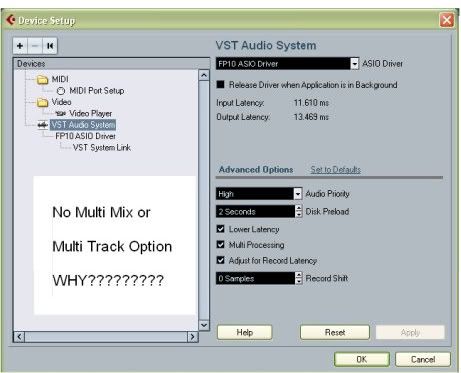This screenshot has width=461, height=373.
Task: Click the remove device minus icon
Action: [35, 46]
